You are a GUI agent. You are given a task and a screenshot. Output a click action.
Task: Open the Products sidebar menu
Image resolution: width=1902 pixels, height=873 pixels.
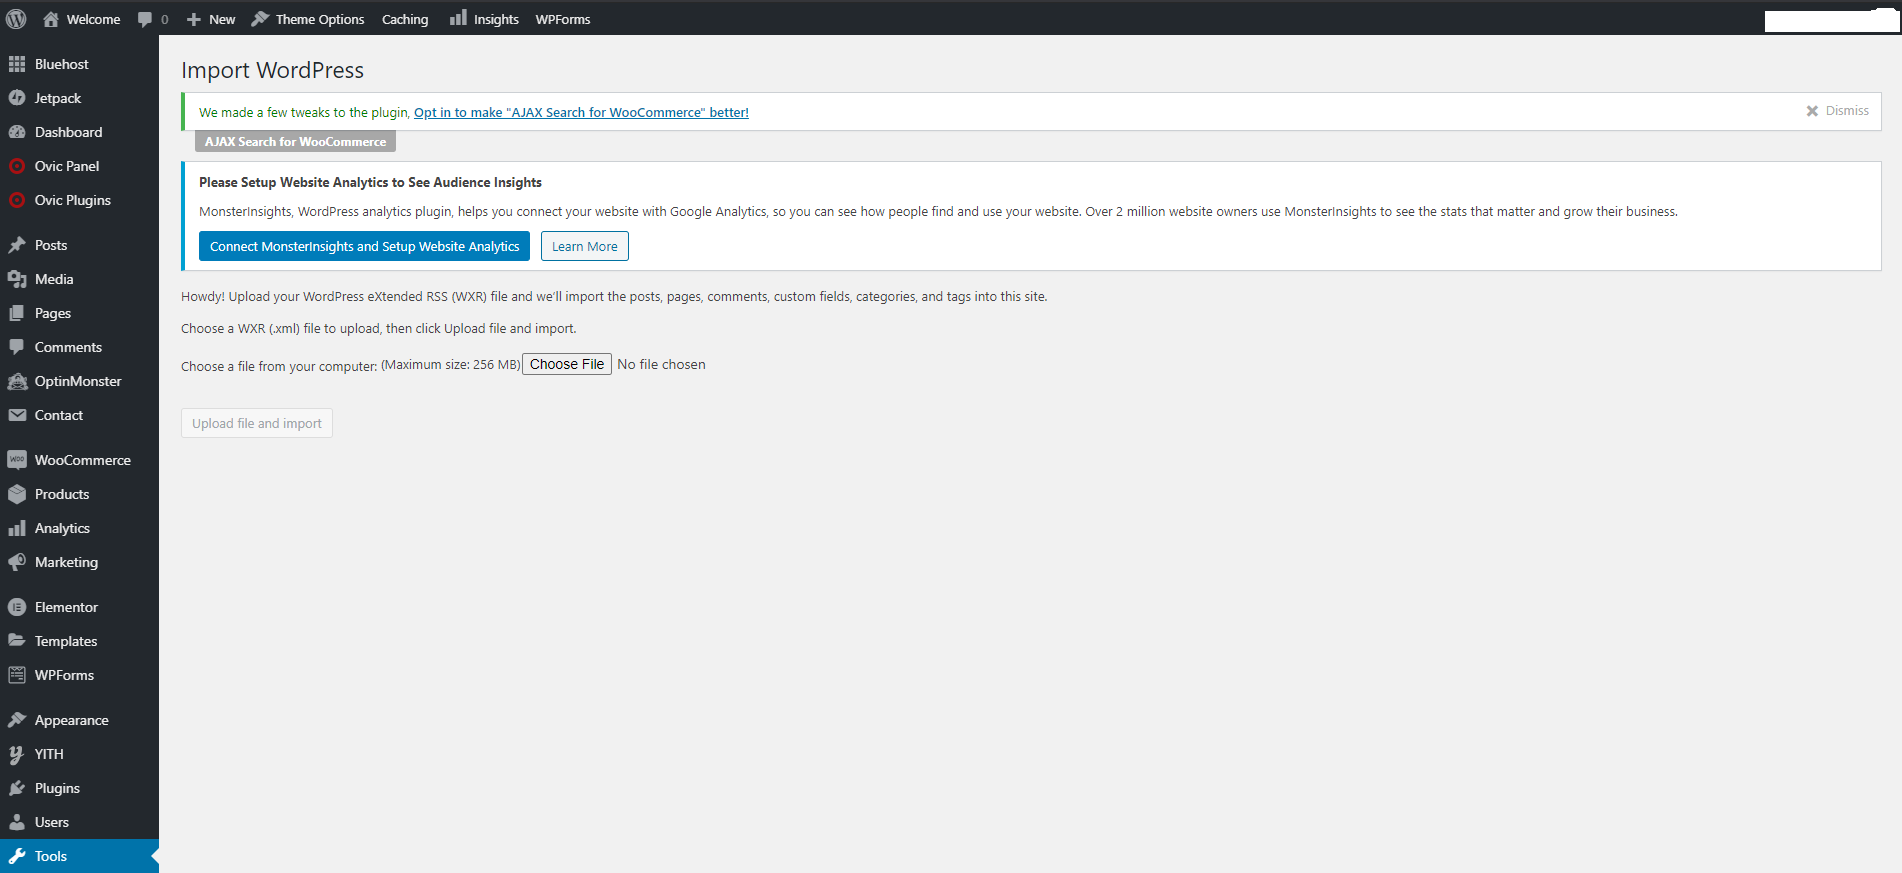point(79,494)
